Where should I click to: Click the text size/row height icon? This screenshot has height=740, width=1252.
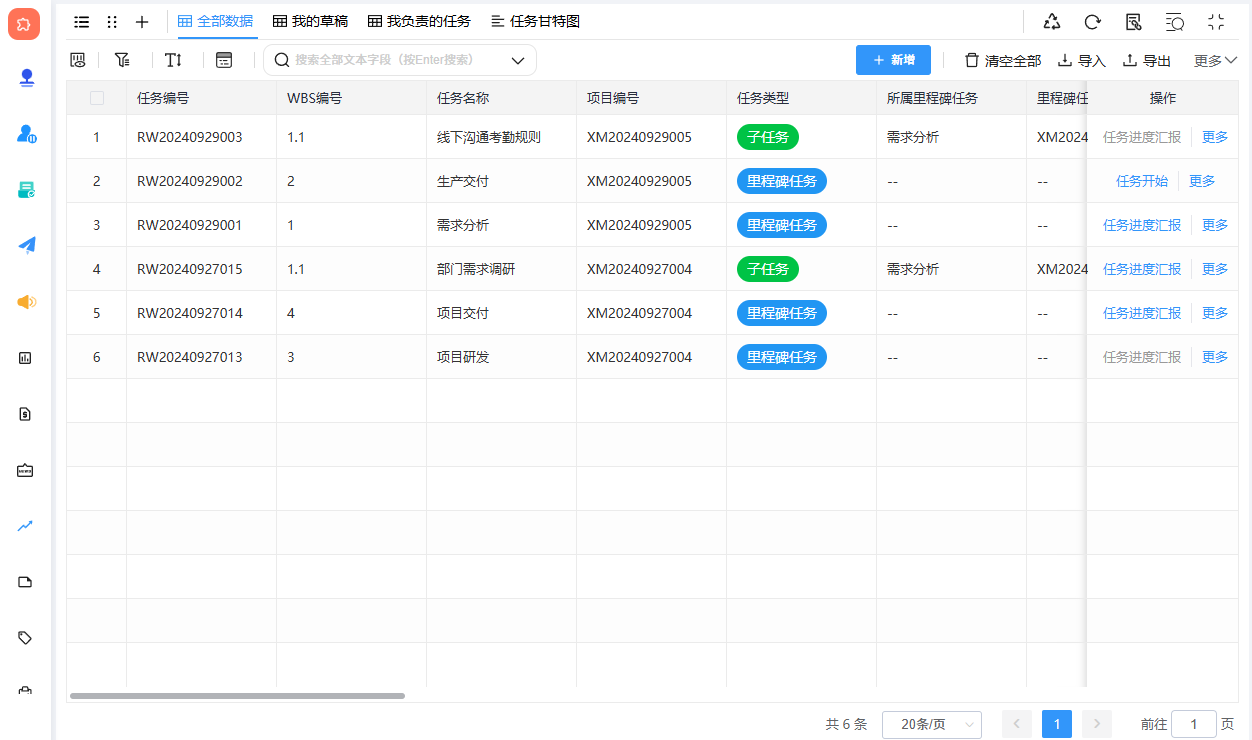point(174,60)
